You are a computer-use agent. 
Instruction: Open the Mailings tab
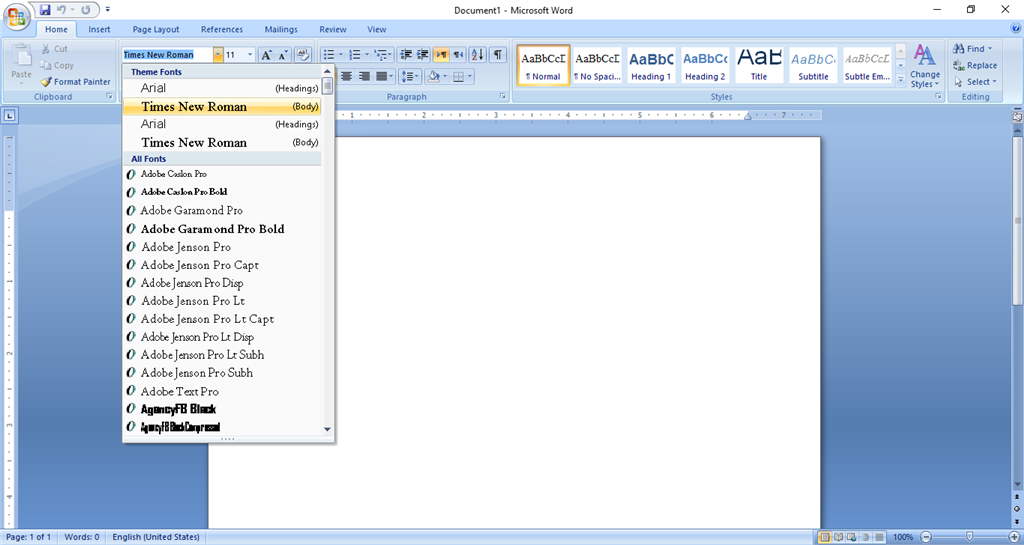[x=281, y=29]
